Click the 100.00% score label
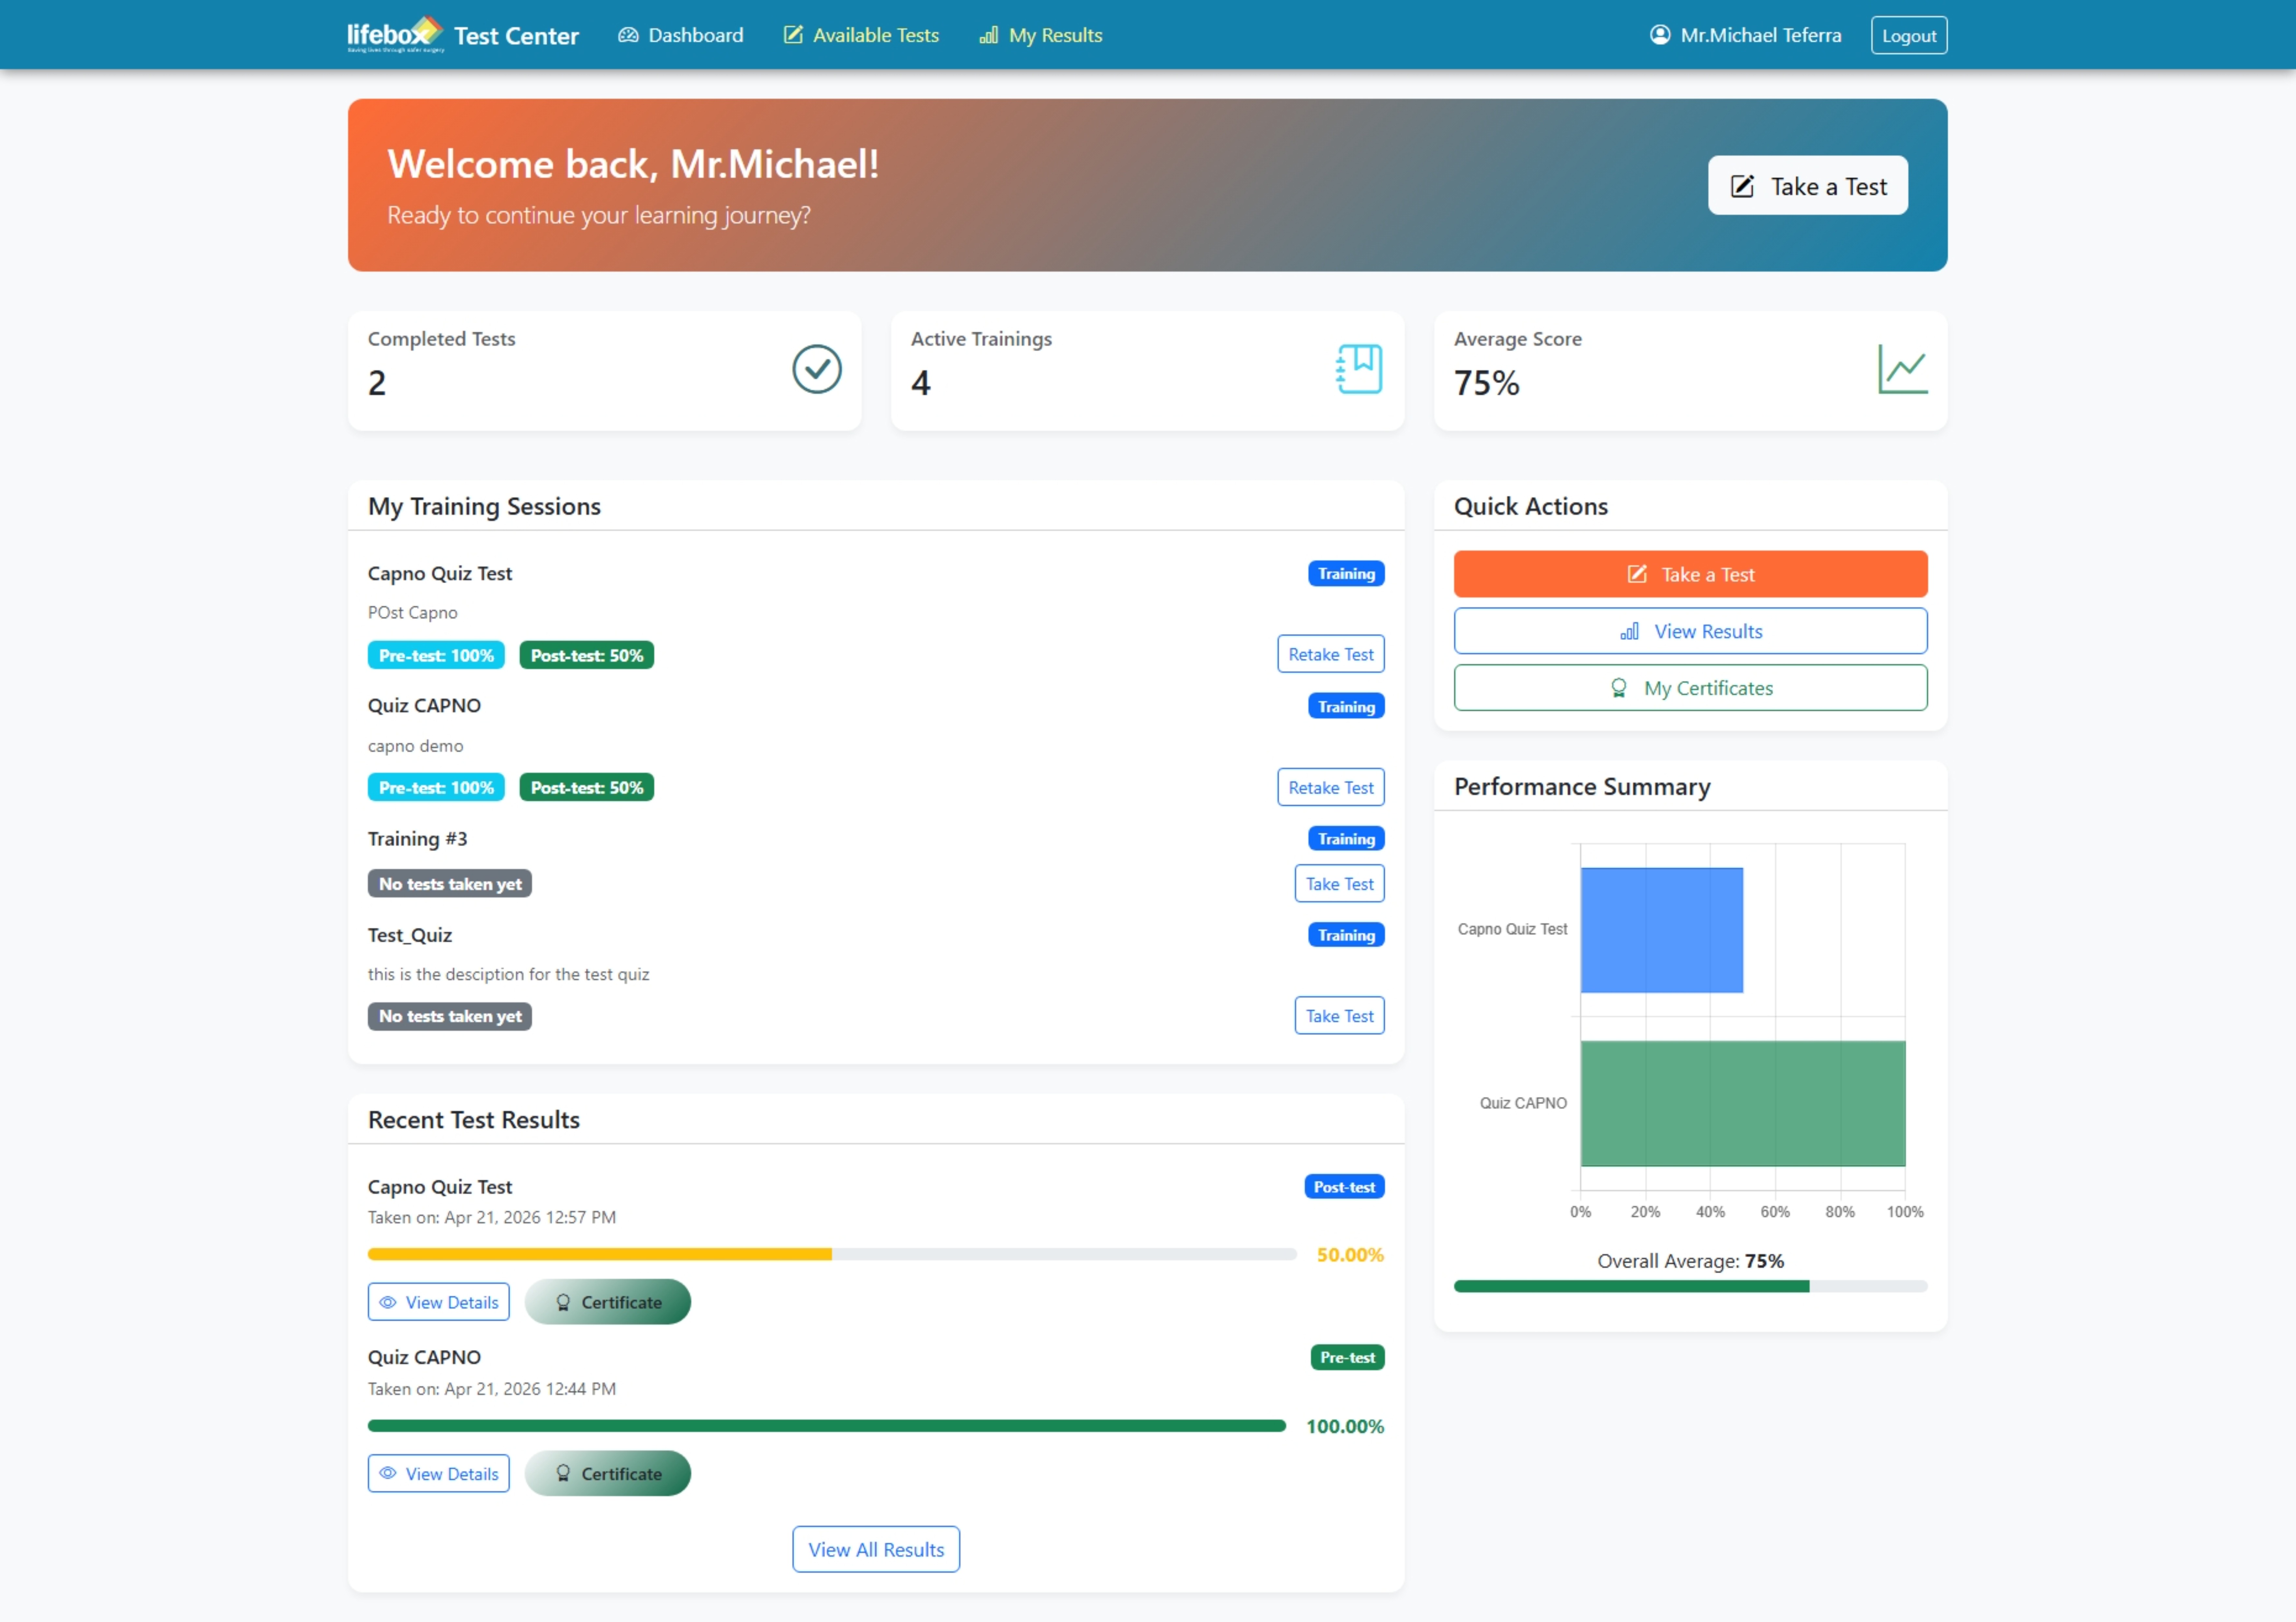 pos(1345,1427)
